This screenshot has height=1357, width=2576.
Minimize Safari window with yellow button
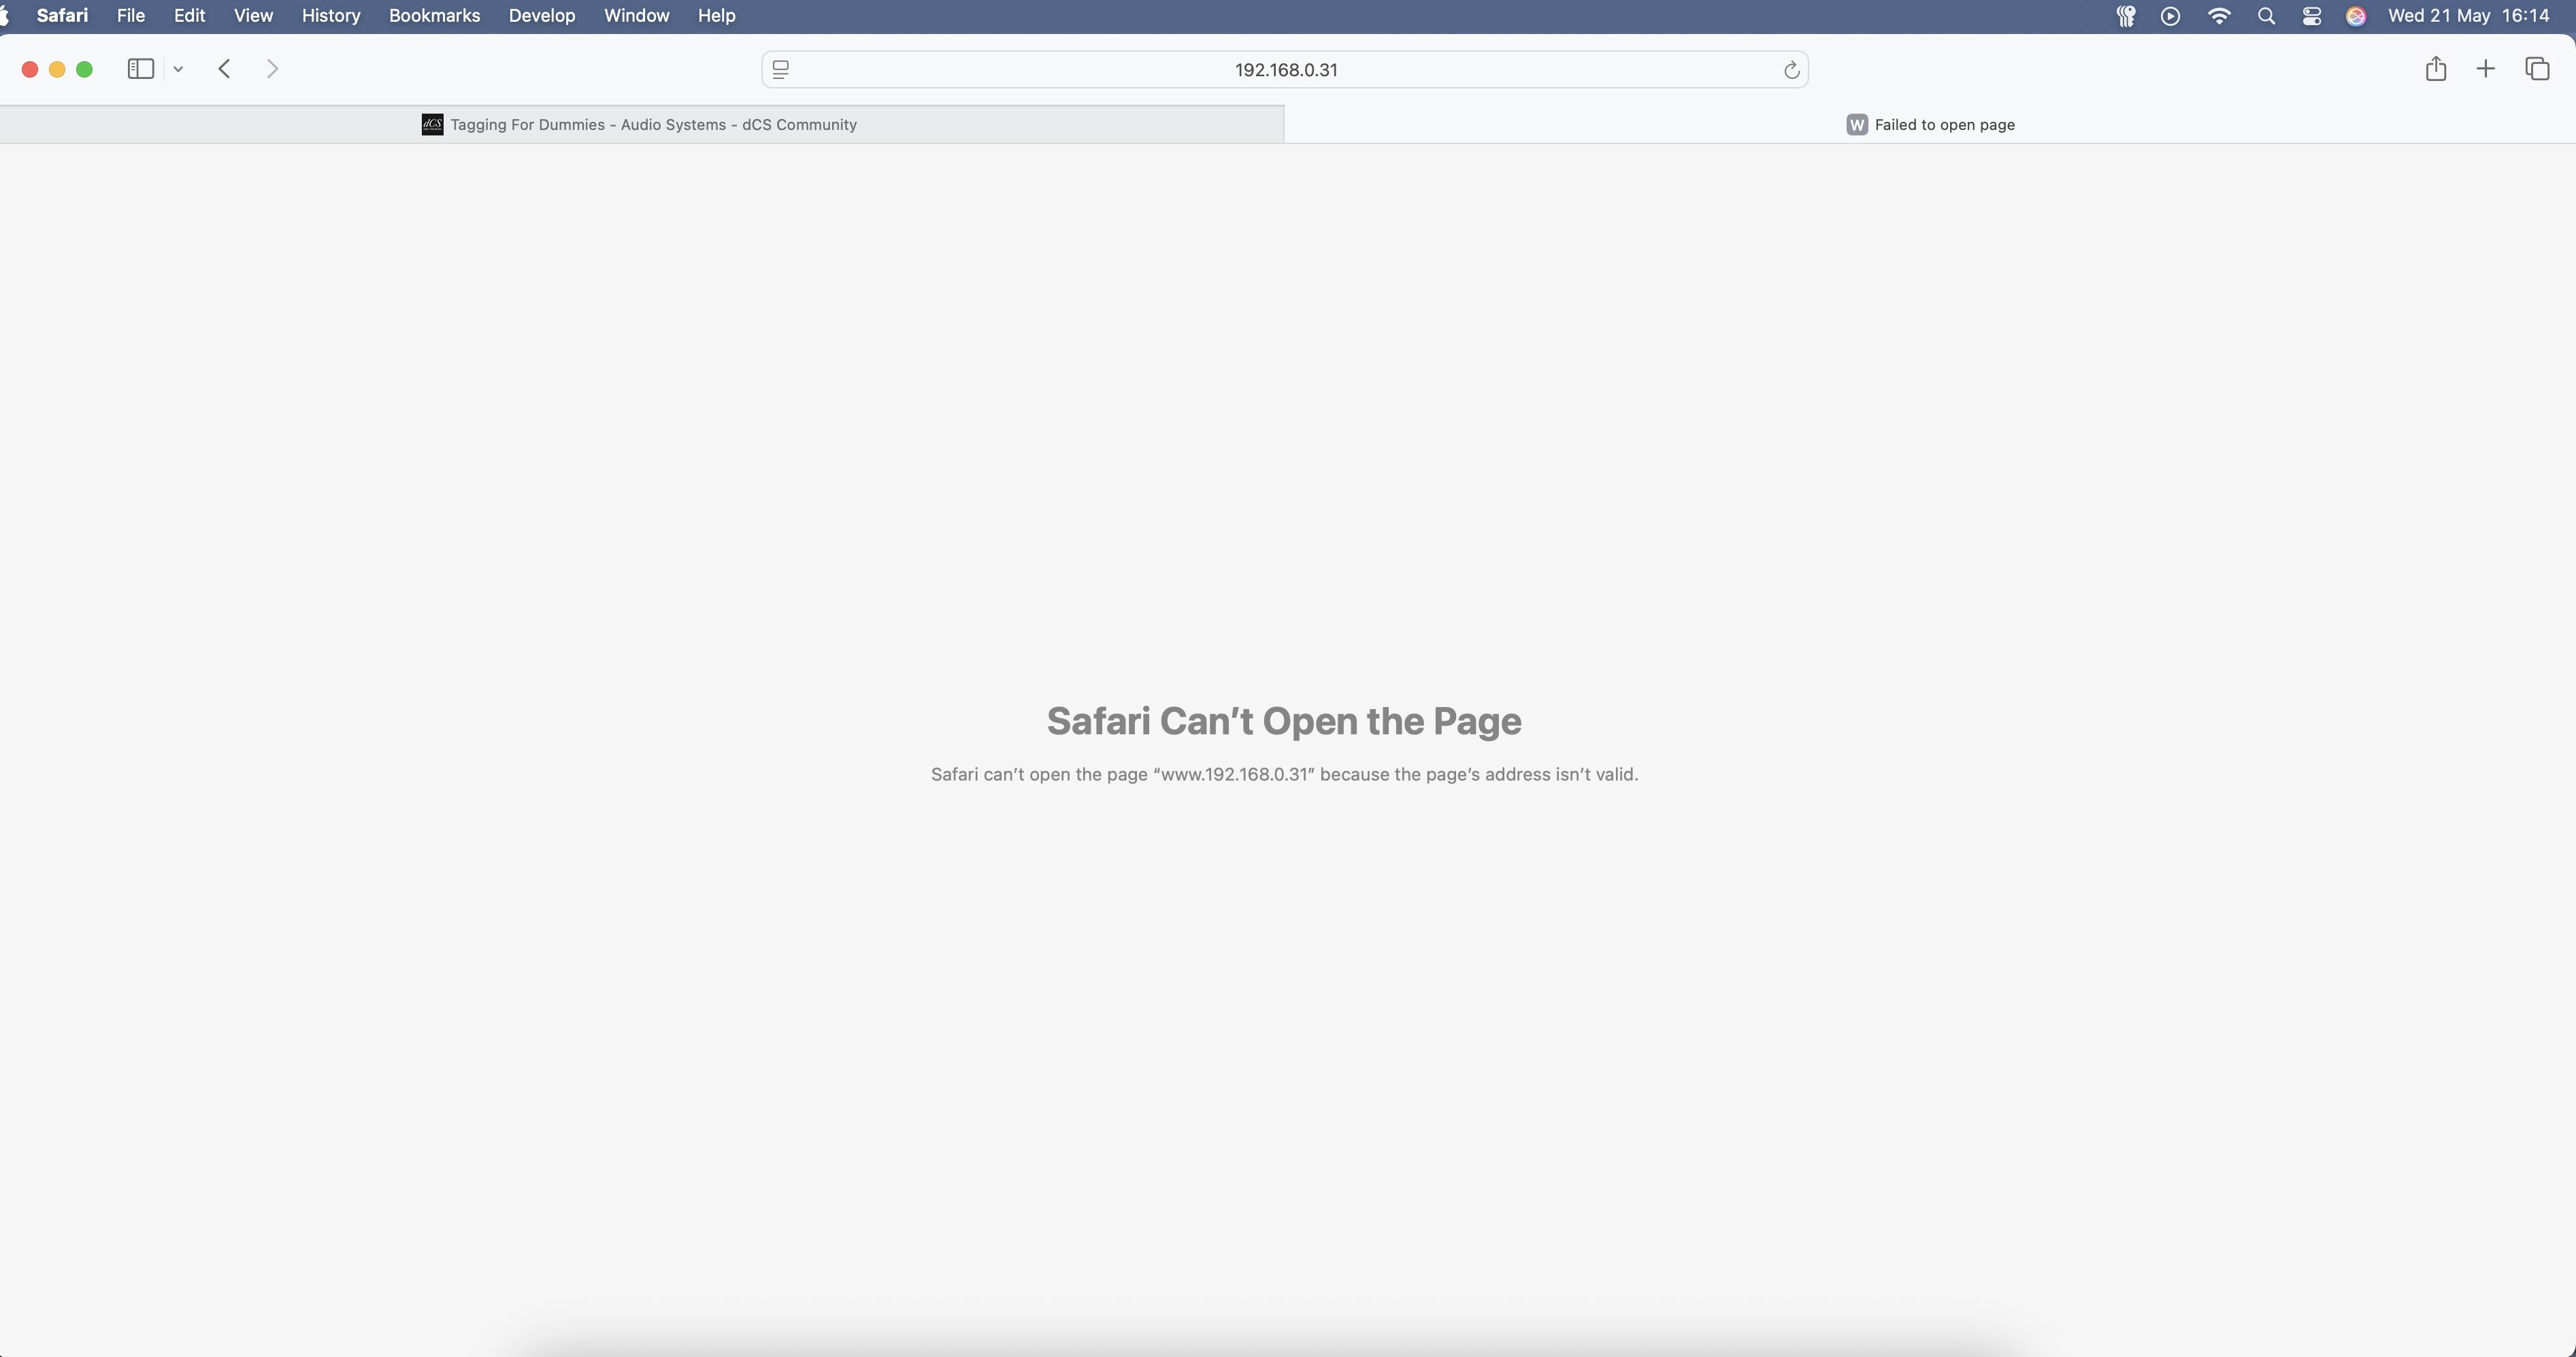(x=57, y=69)
